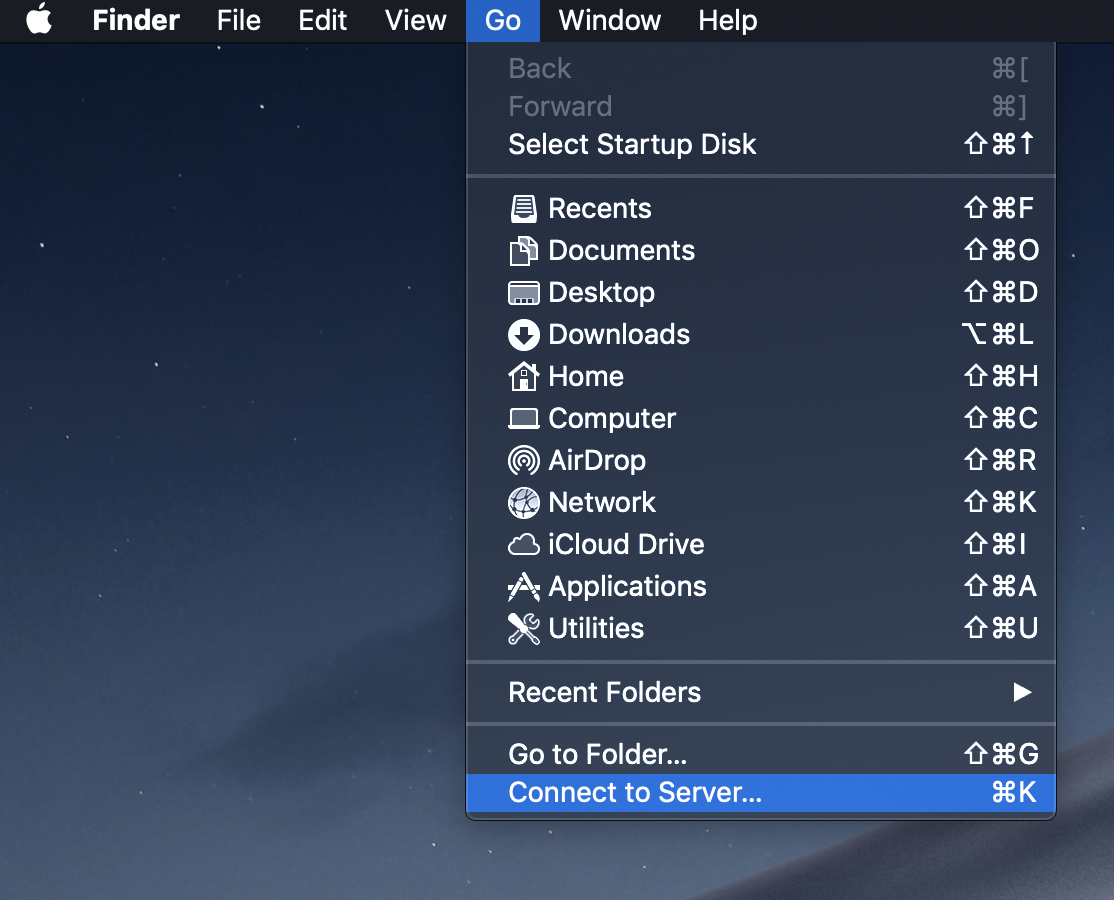This screenshot has width=1114, height=900.
Task: Click the ⇧⌘F shortcut beside Recents
Action: point(999,208)
